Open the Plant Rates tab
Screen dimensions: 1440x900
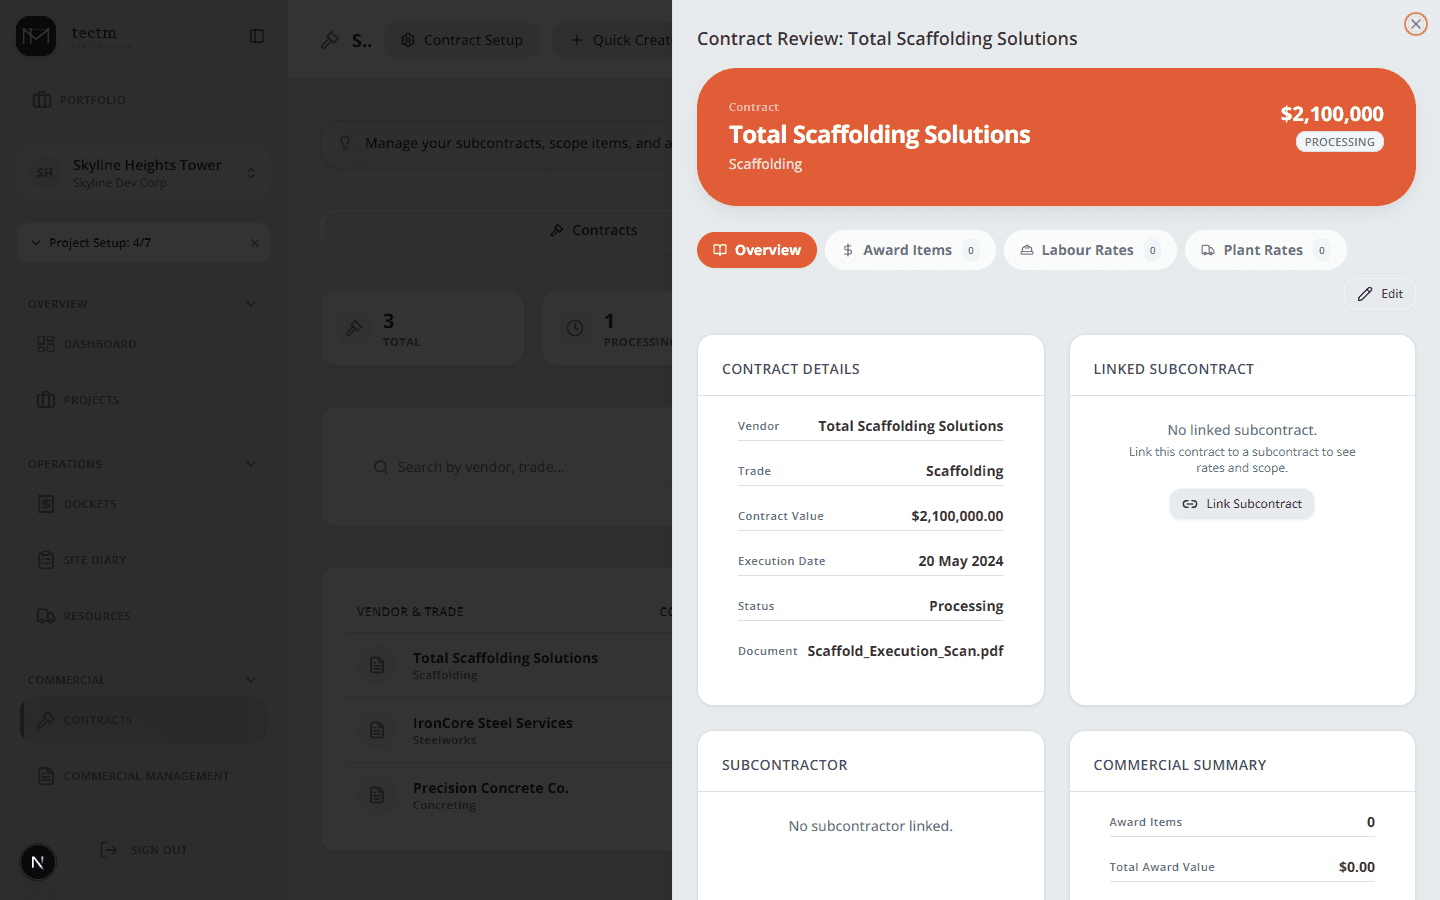[1264, 250]
